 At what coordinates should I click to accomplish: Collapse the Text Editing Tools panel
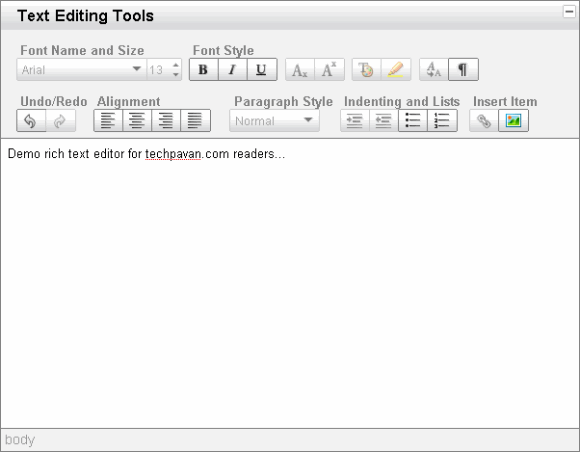pos(569,11)
